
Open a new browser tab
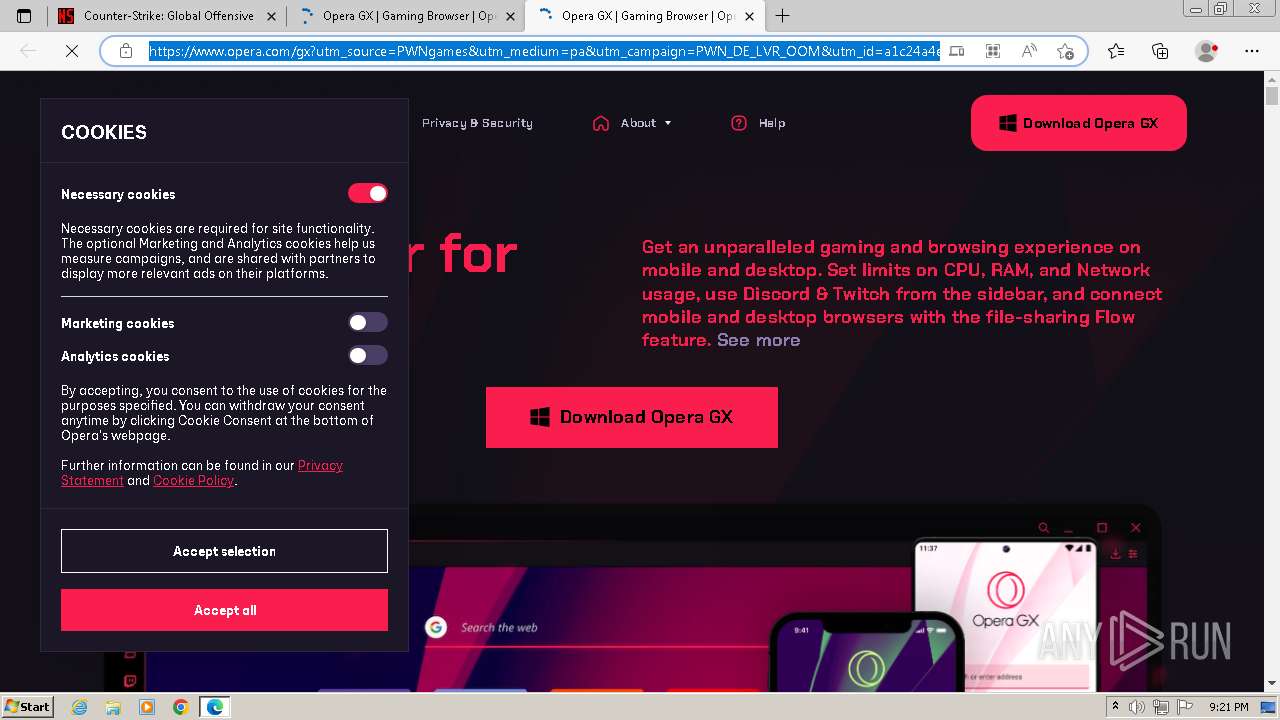pyautogui.click(x=782, y=16)
